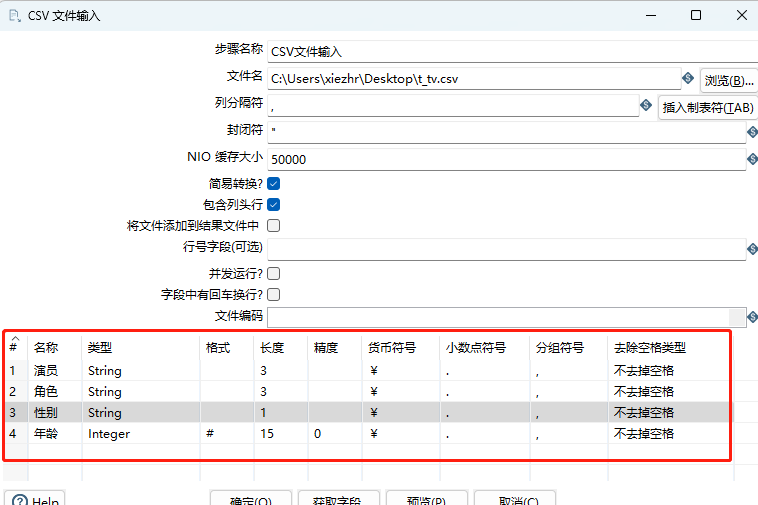Click the 浏览(B)... button

pos(729,80)
